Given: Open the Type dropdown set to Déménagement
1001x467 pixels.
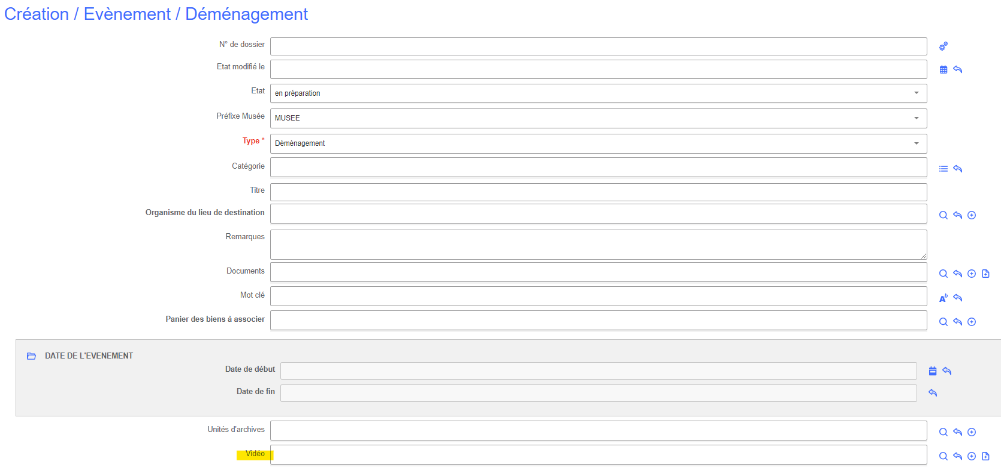Looking at the screenshot, I should (598, 144).
